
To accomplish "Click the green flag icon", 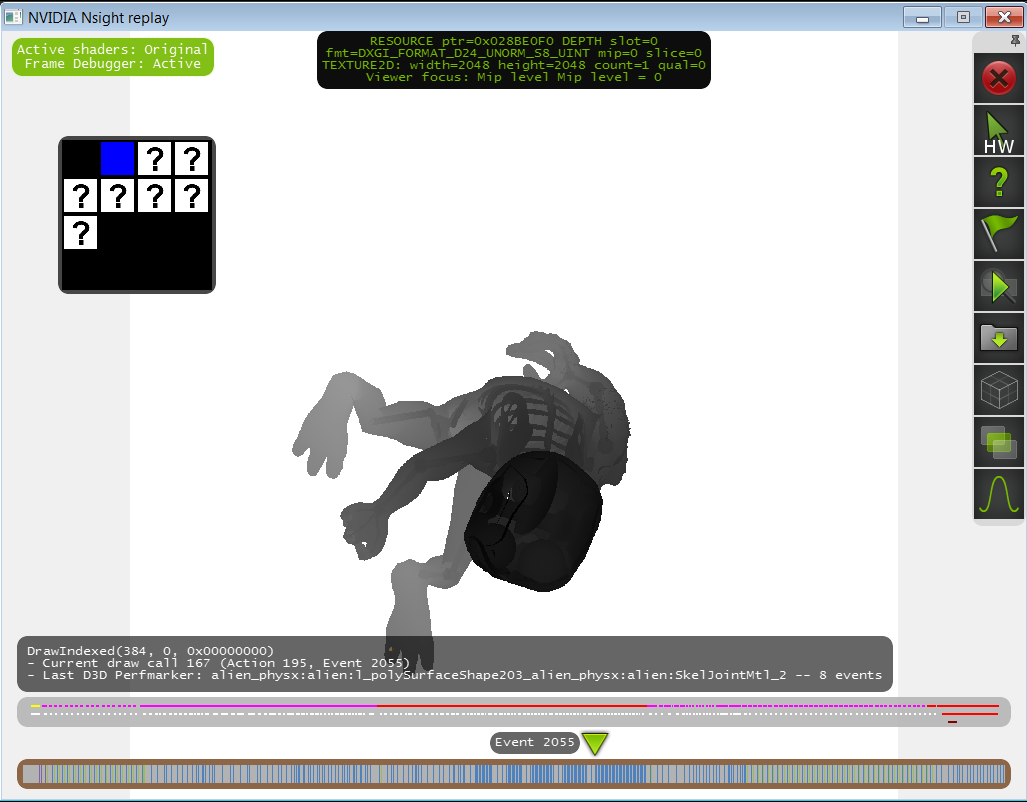I will click(998, 235).
